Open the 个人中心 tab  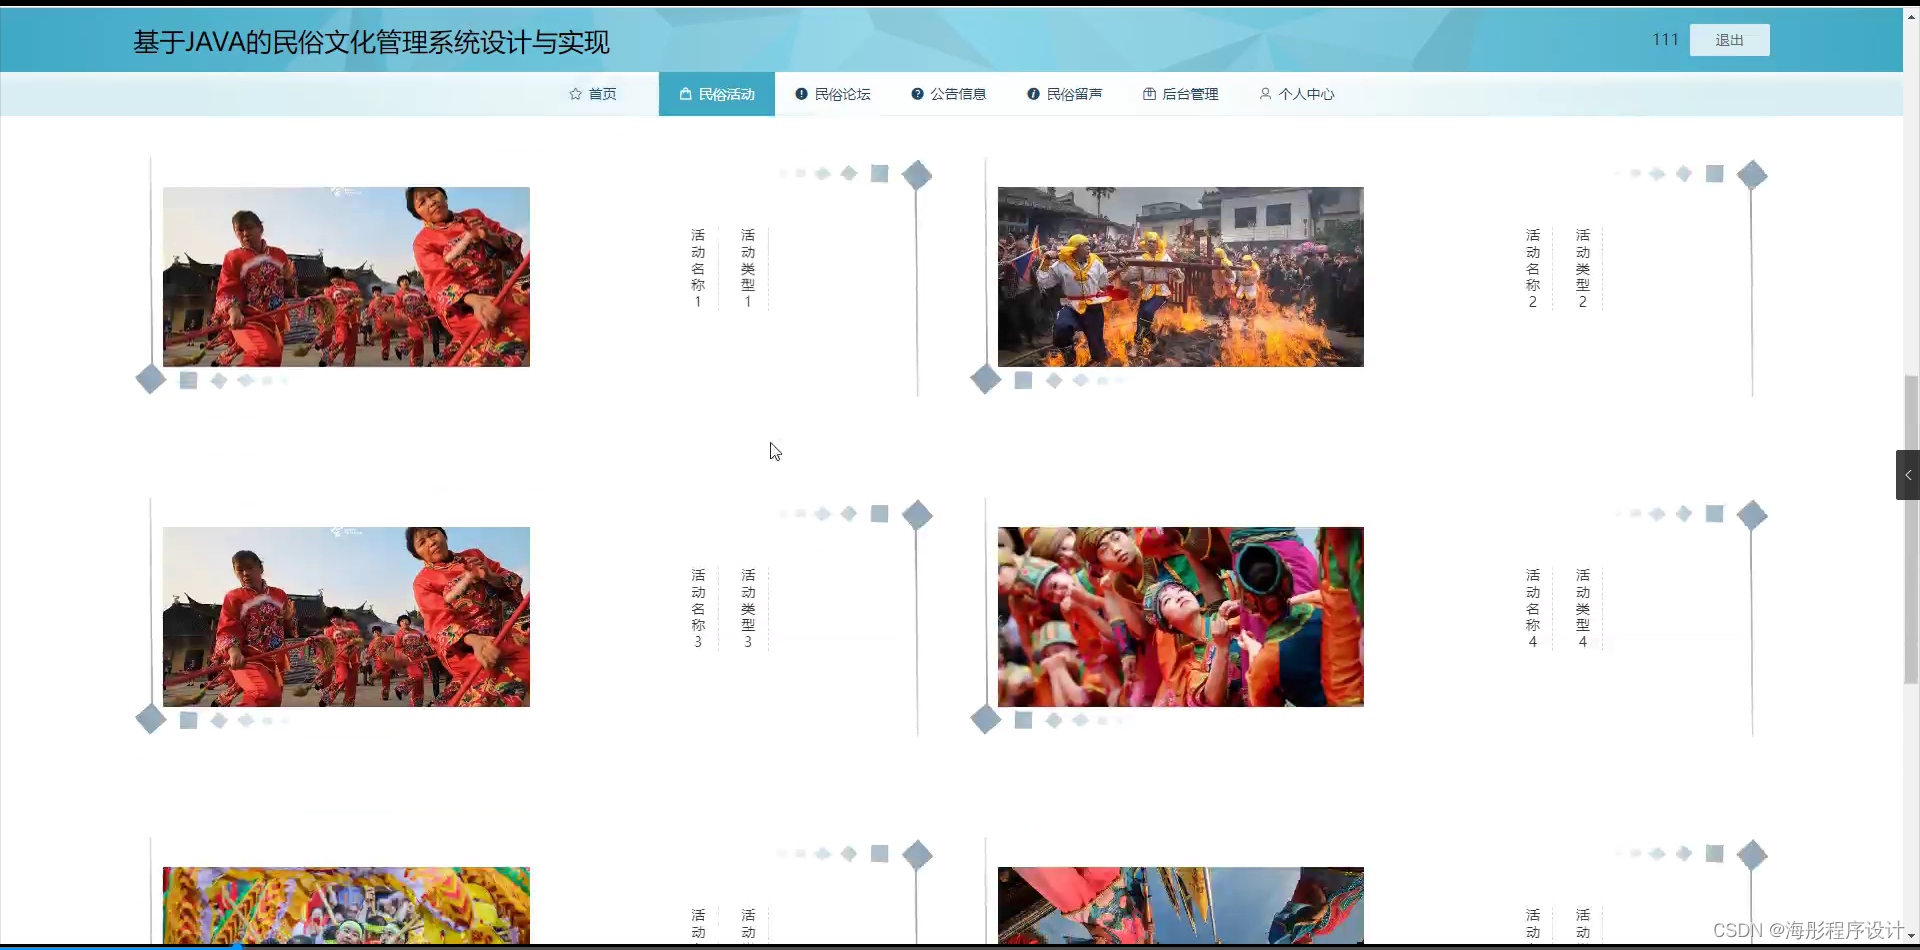(x=1297, y=94)
